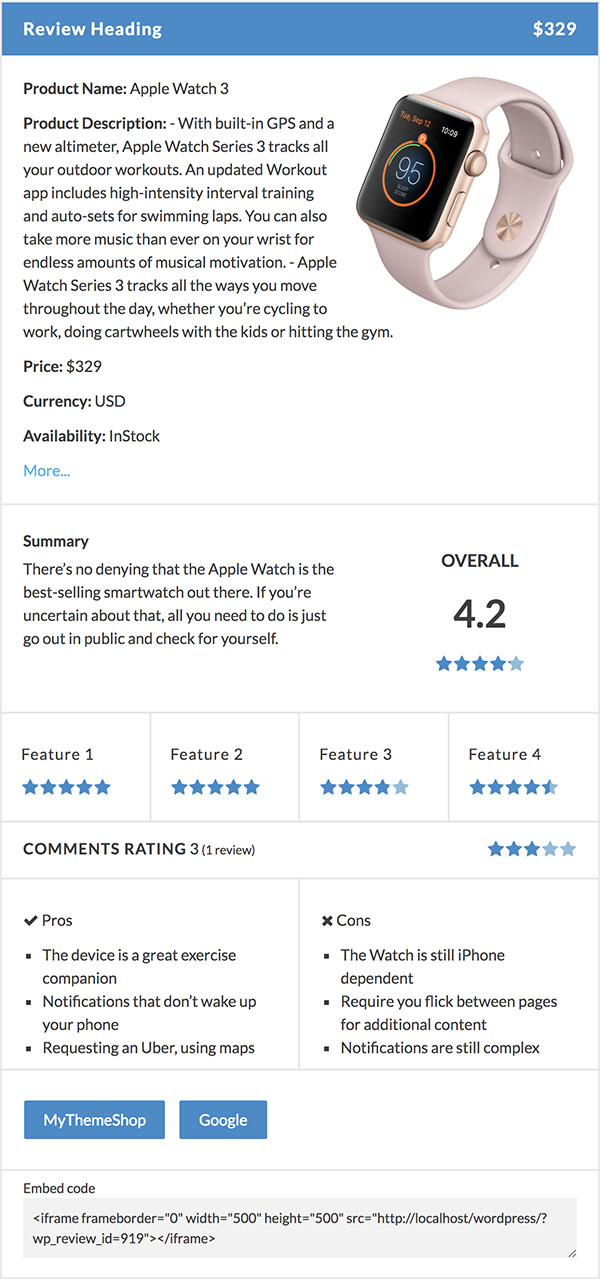Click the (1 review) text
Screen dimensions: 600x1279
pos(228,850)
